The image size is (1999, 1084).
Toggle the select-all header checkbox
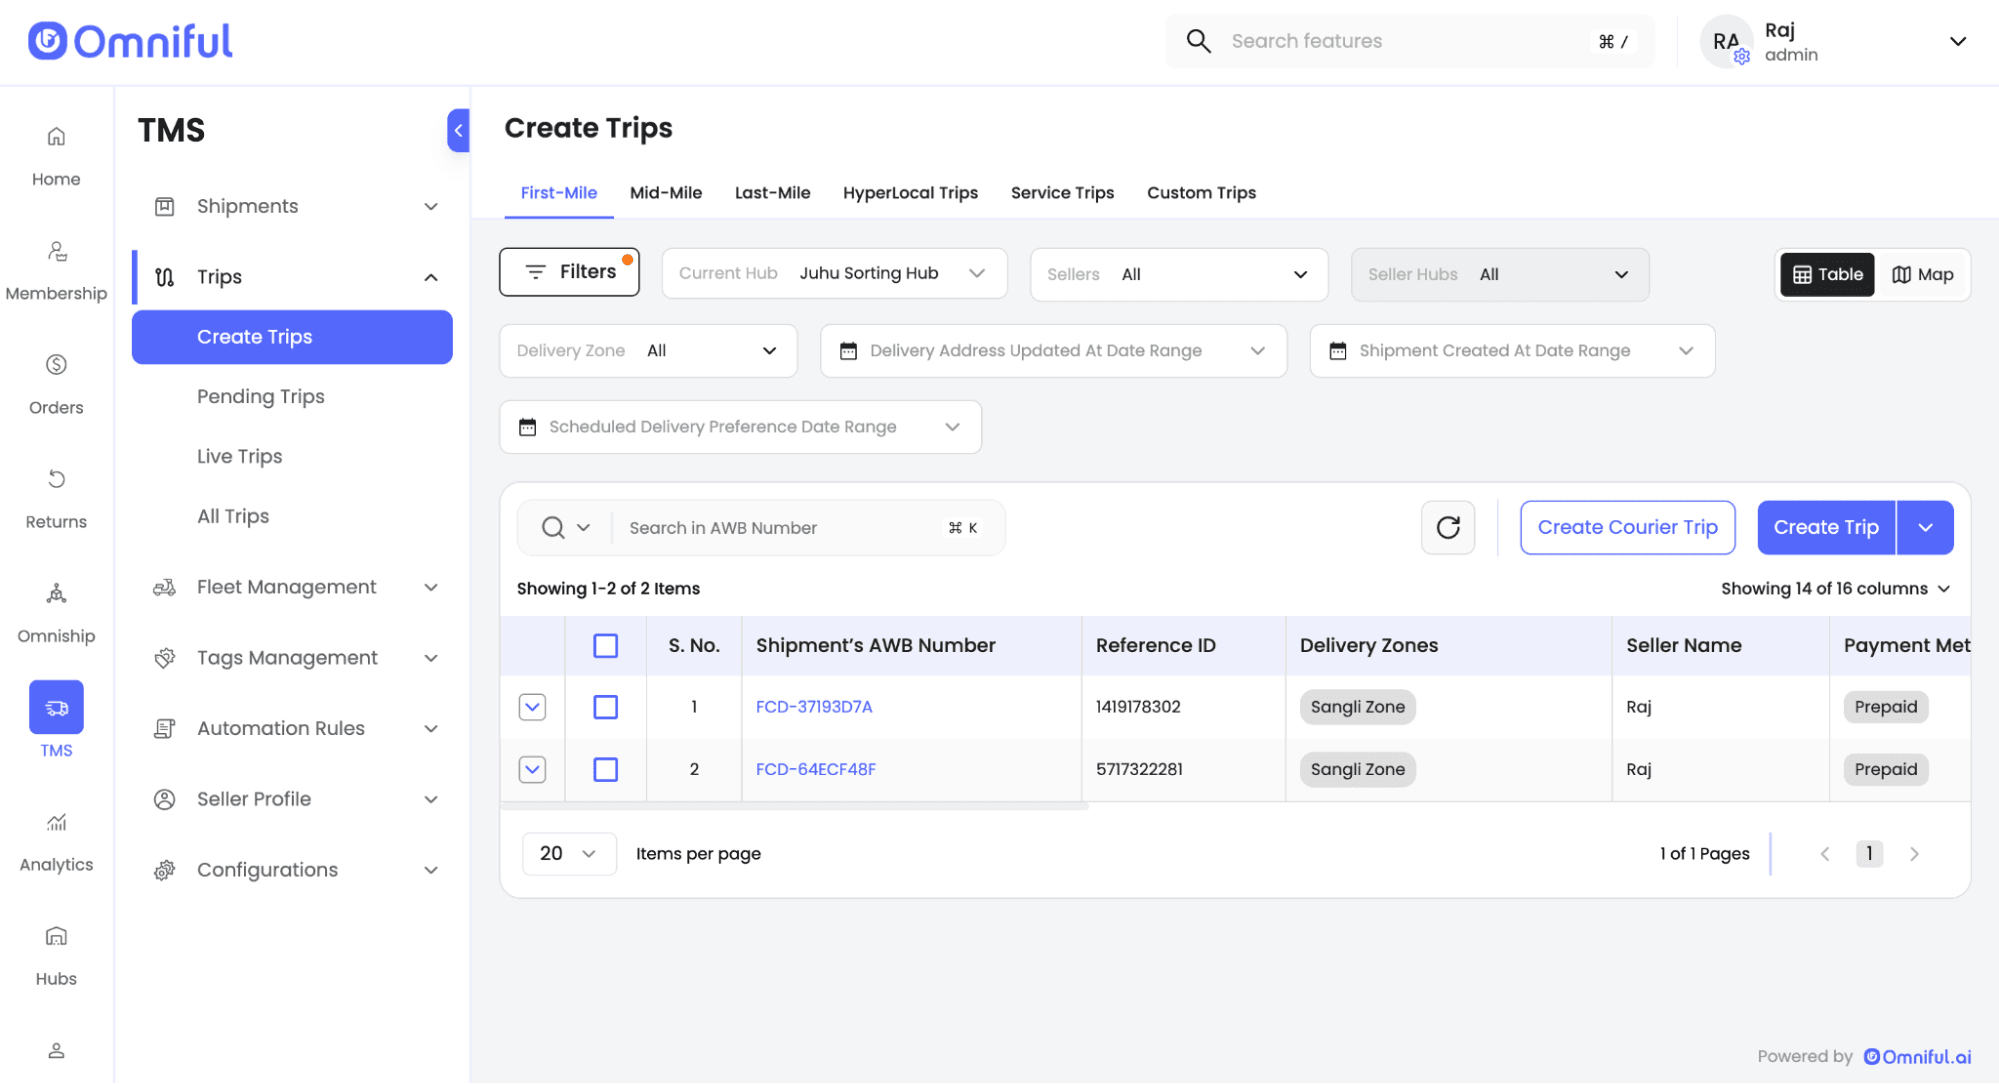[605, 645]
